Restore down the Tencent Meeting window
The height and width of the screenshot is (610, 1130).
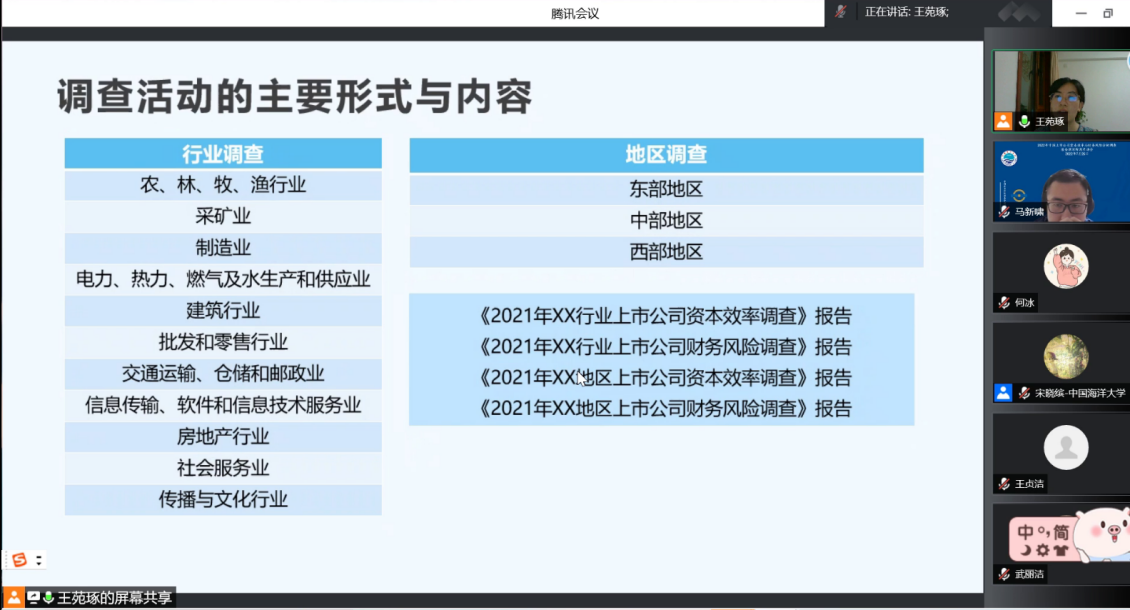click(1108, 13)
